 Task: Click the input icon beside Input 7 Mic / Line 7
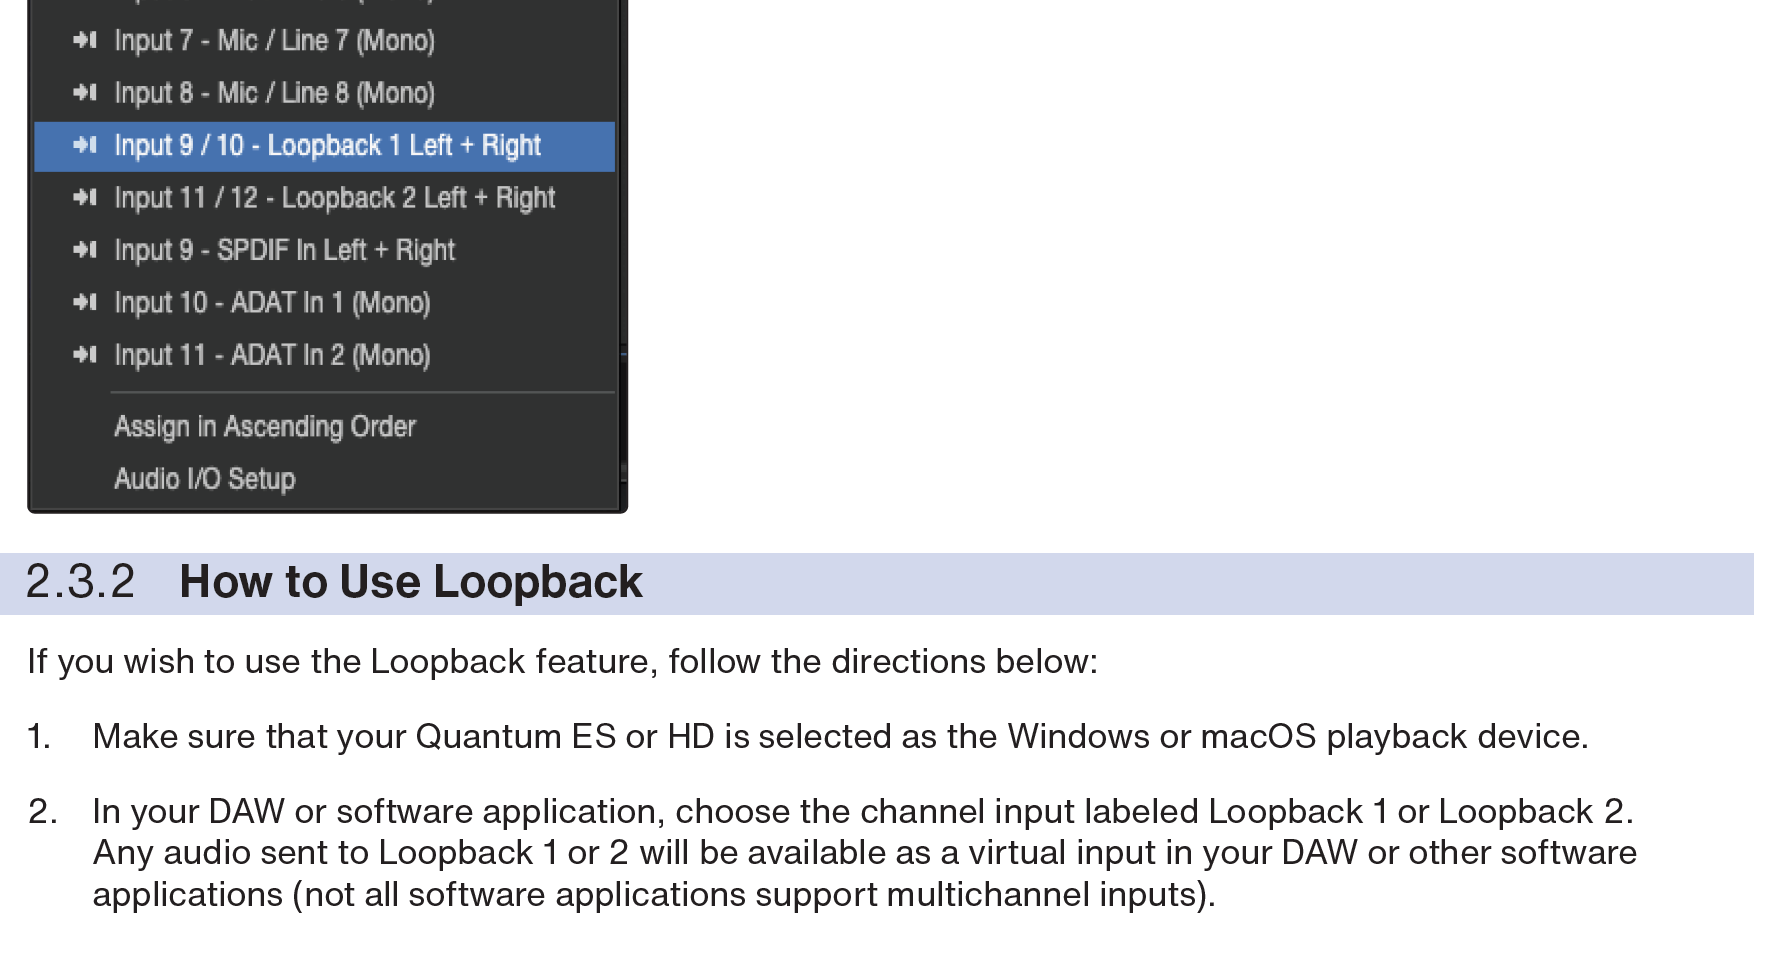click(85, 40)
